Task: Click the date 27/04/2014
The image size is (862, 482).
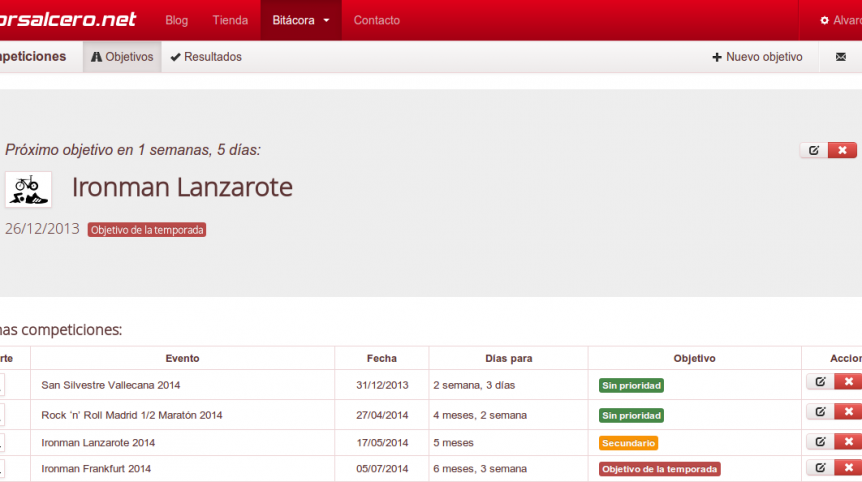Action: click(x=382, y=415)
